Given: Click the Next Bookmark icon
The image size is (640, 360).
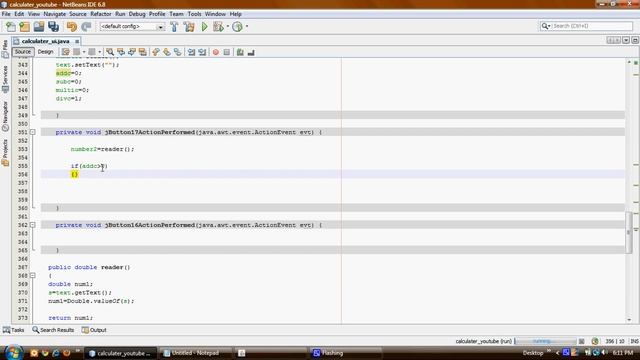Looking at the screenshot, I should [x=167, y=52].
